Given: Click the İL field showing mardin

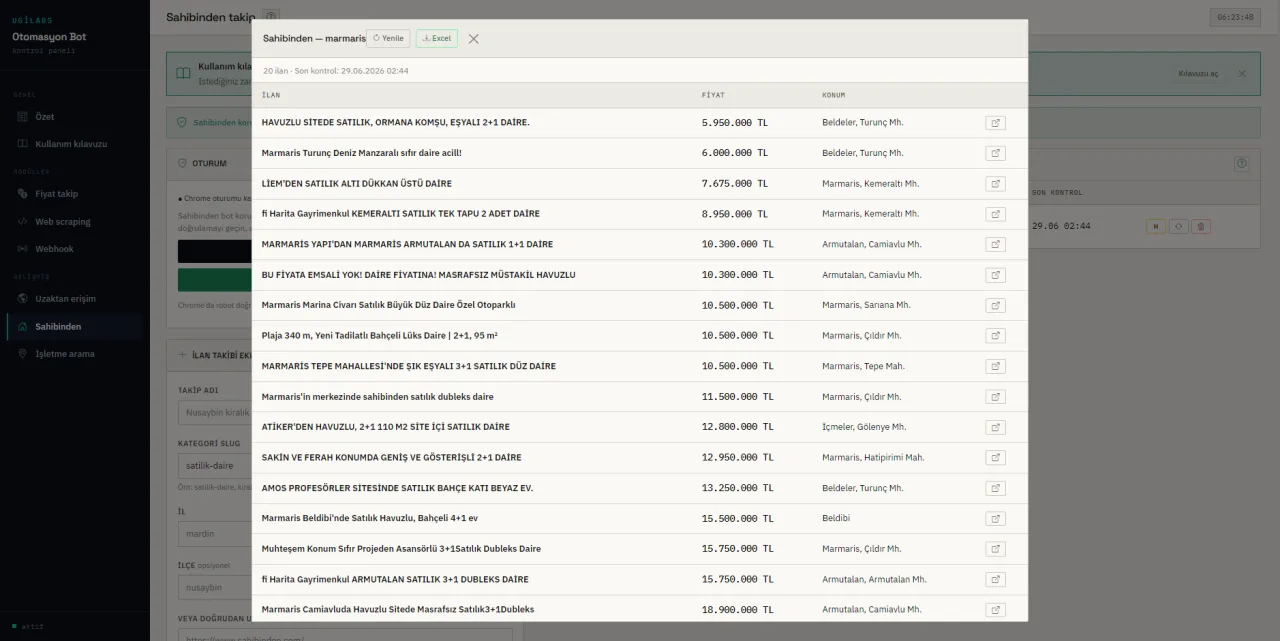Looking at the screenshot, I should coord(215,533).
